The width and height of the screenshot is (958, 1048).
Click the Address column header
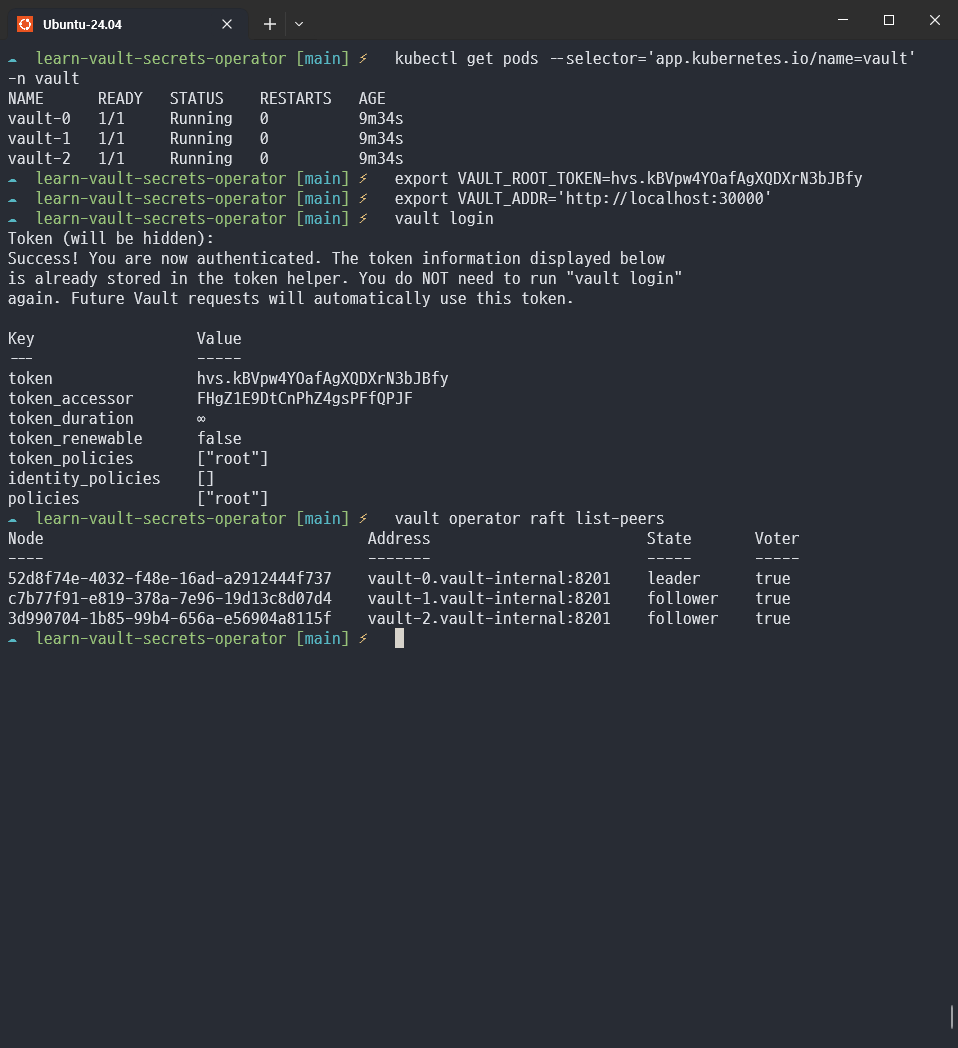399,539
